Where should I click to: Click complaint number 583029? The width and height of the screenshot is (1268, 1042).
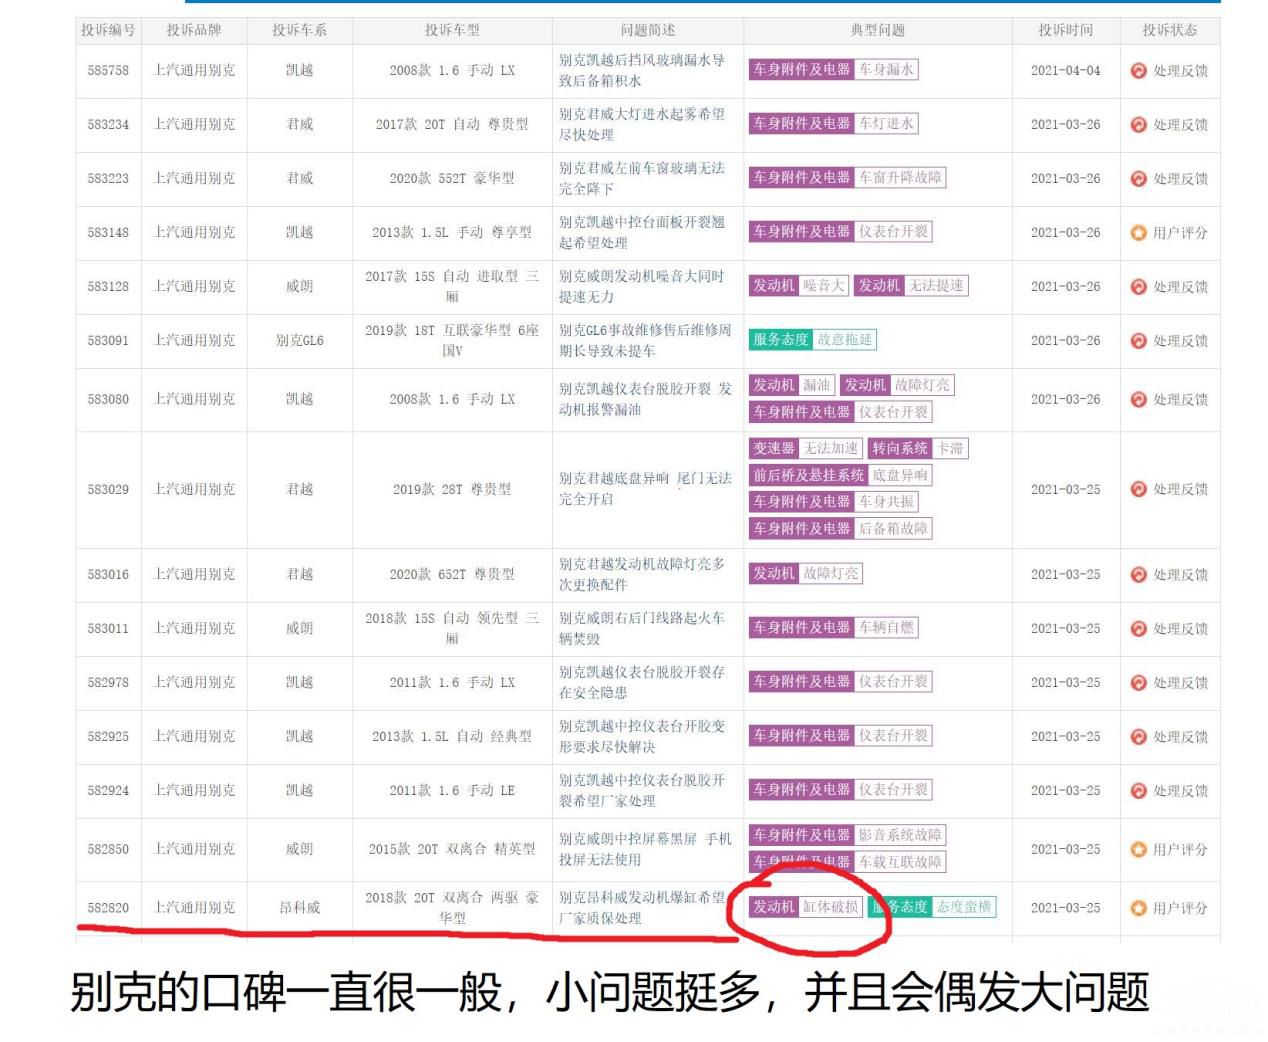(108, 489)
